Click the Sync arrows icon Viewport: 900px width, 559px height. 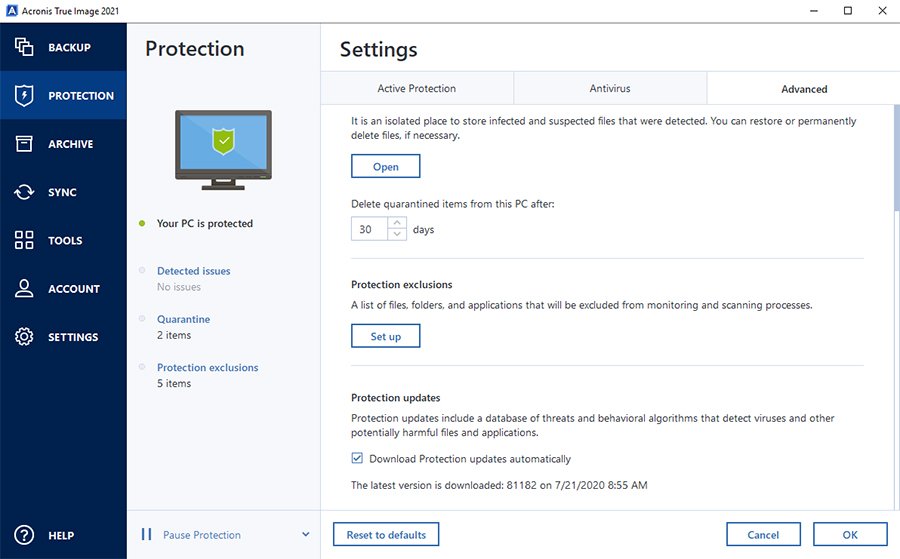[24, 192]
